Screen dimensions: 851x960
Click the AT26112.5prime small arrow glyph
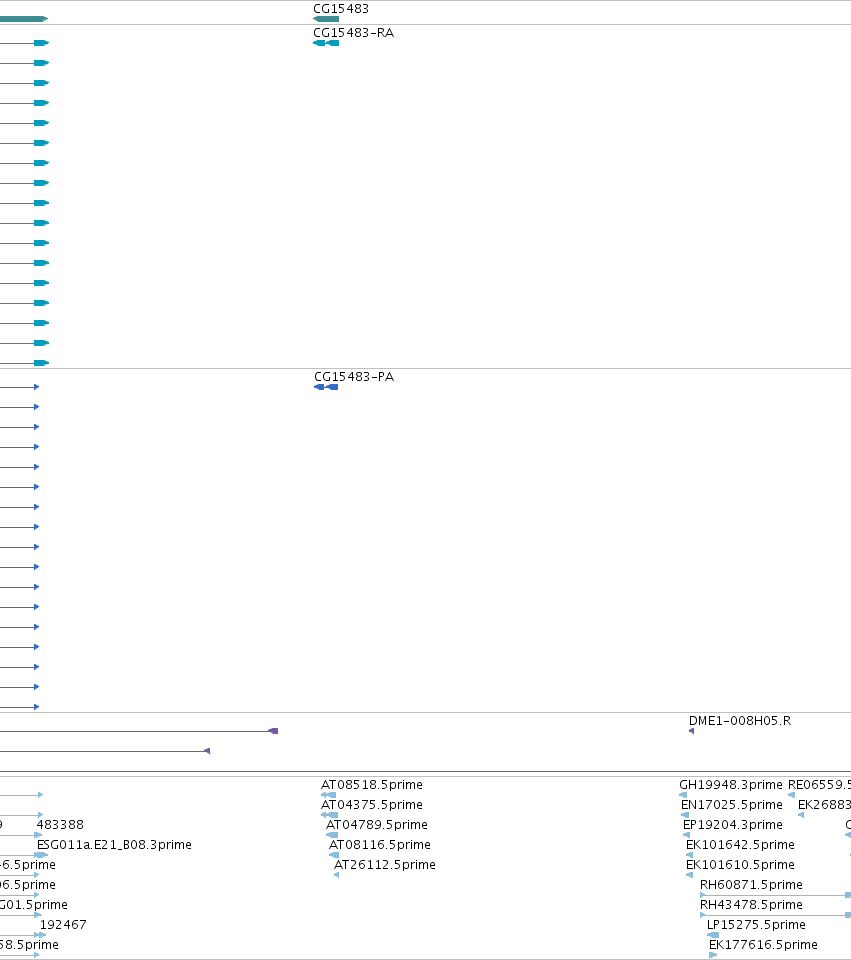[336, 875]
